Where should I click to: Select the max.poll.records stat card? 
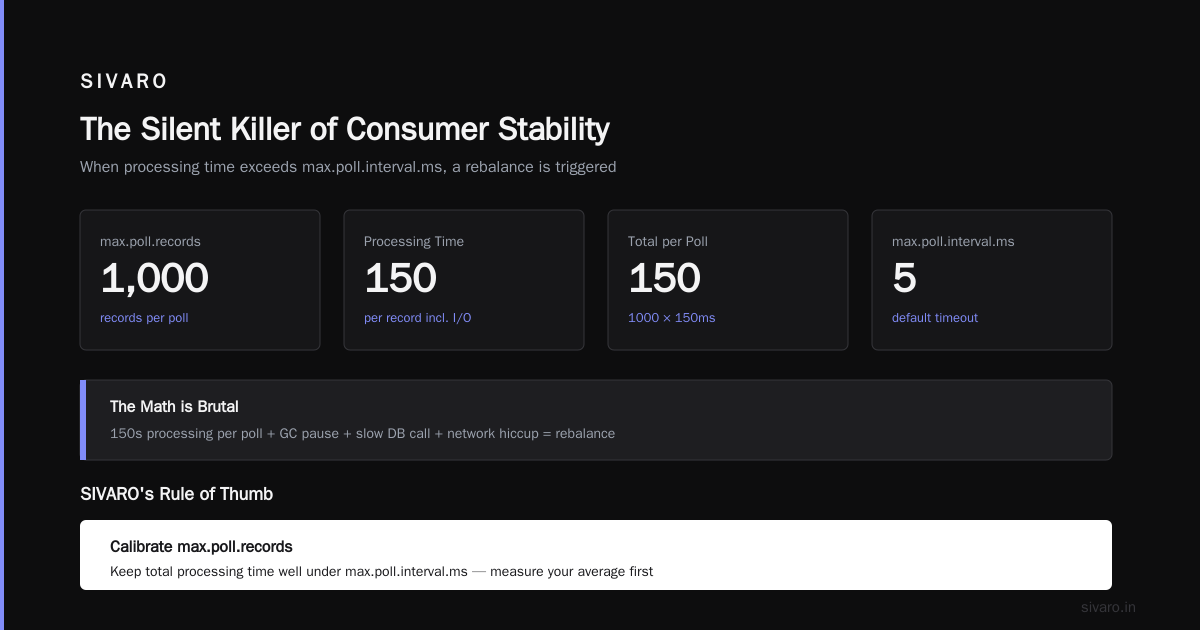tap(200, 280)
